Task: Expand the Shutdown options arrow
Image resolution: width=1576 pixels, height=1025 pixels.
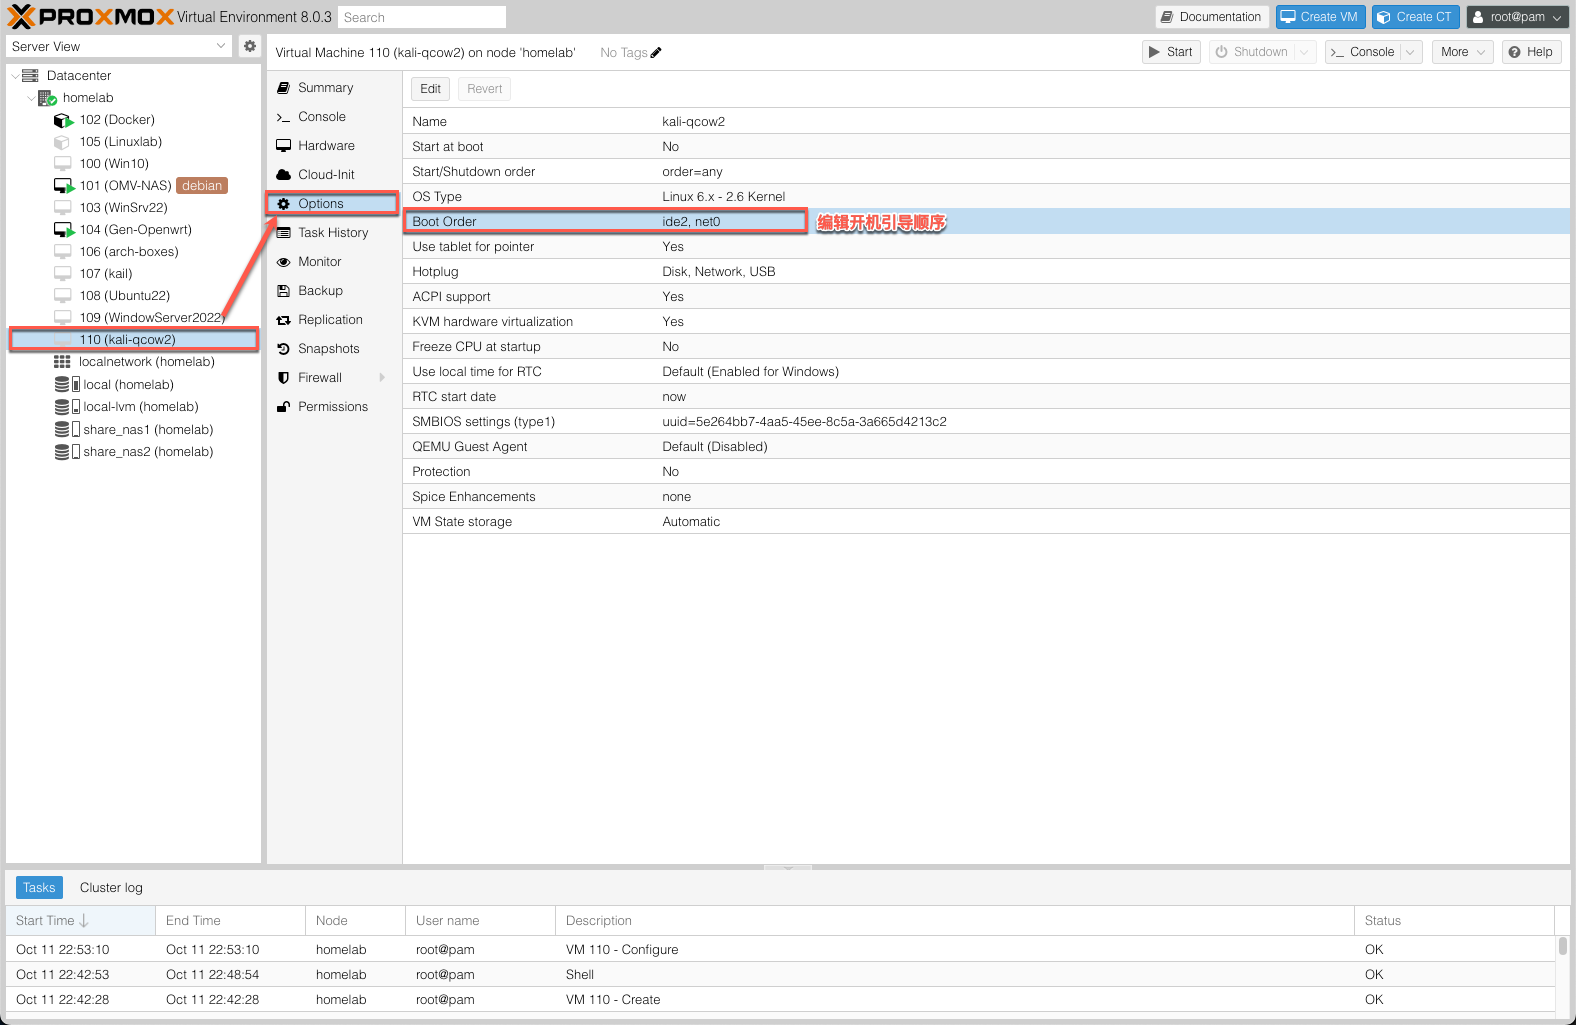Action: tap(1304, 52)
